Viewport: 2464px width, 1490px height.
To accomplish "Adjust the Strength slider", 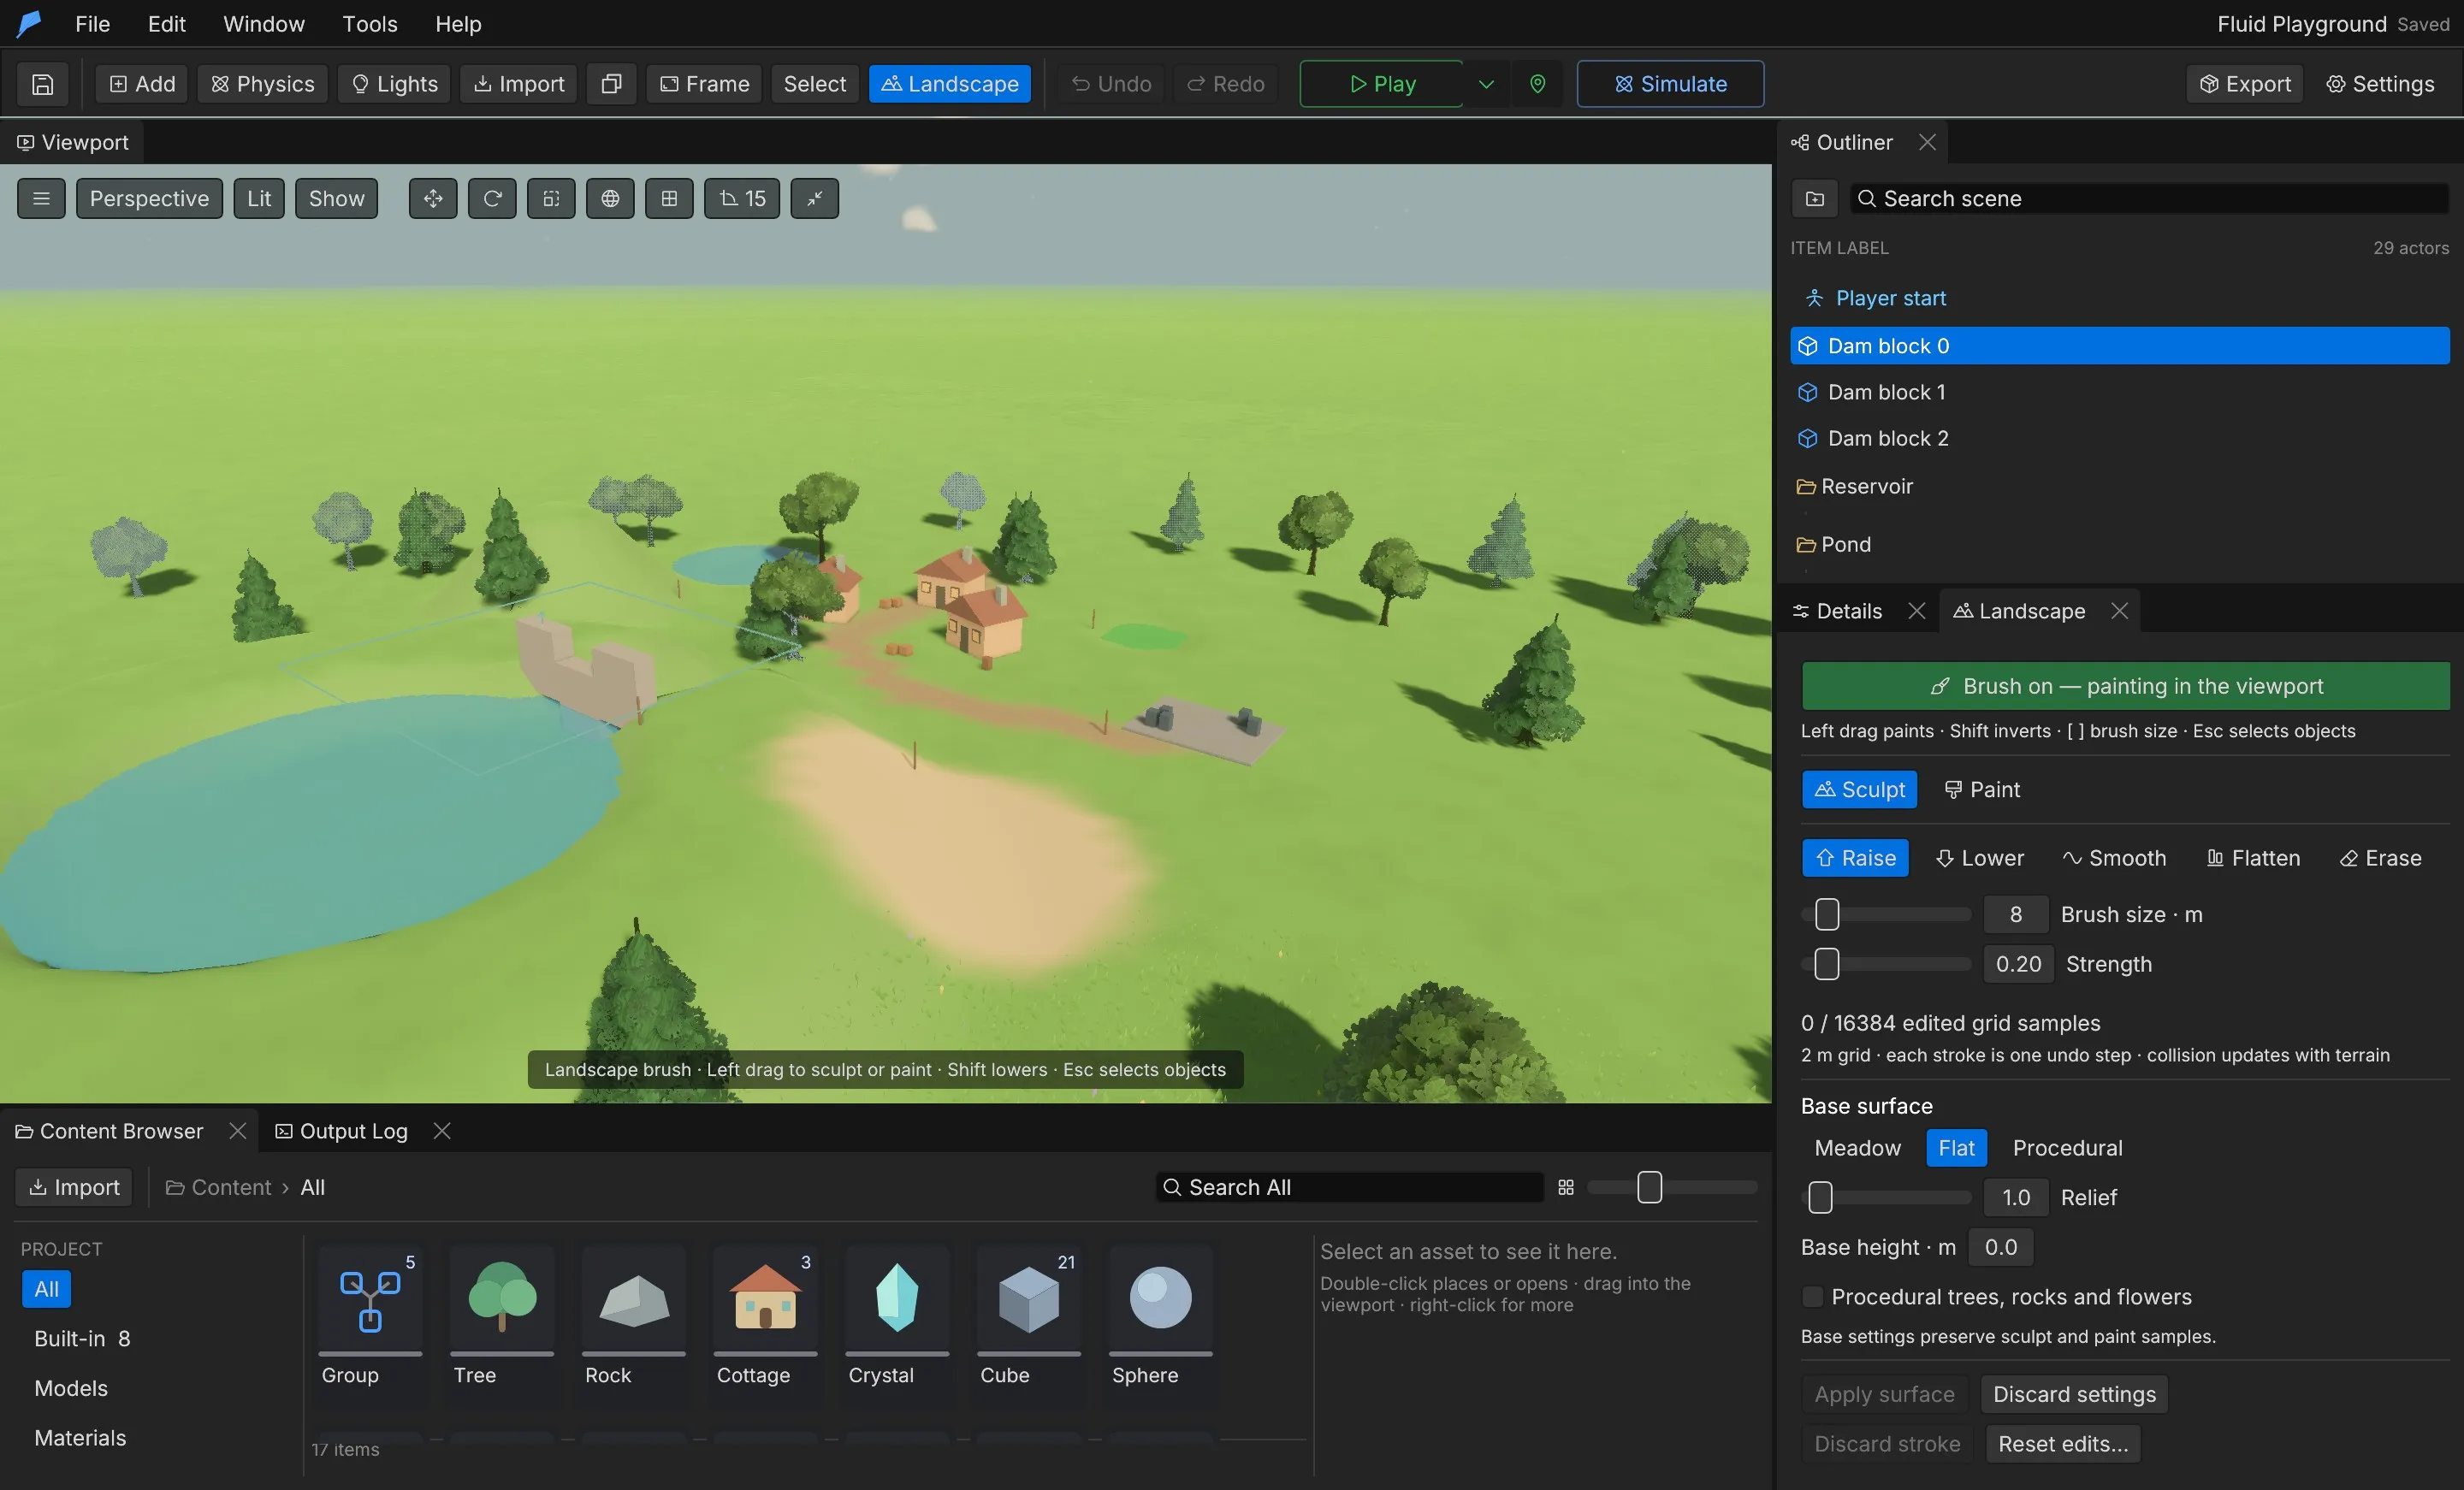I will (1886, 964).
